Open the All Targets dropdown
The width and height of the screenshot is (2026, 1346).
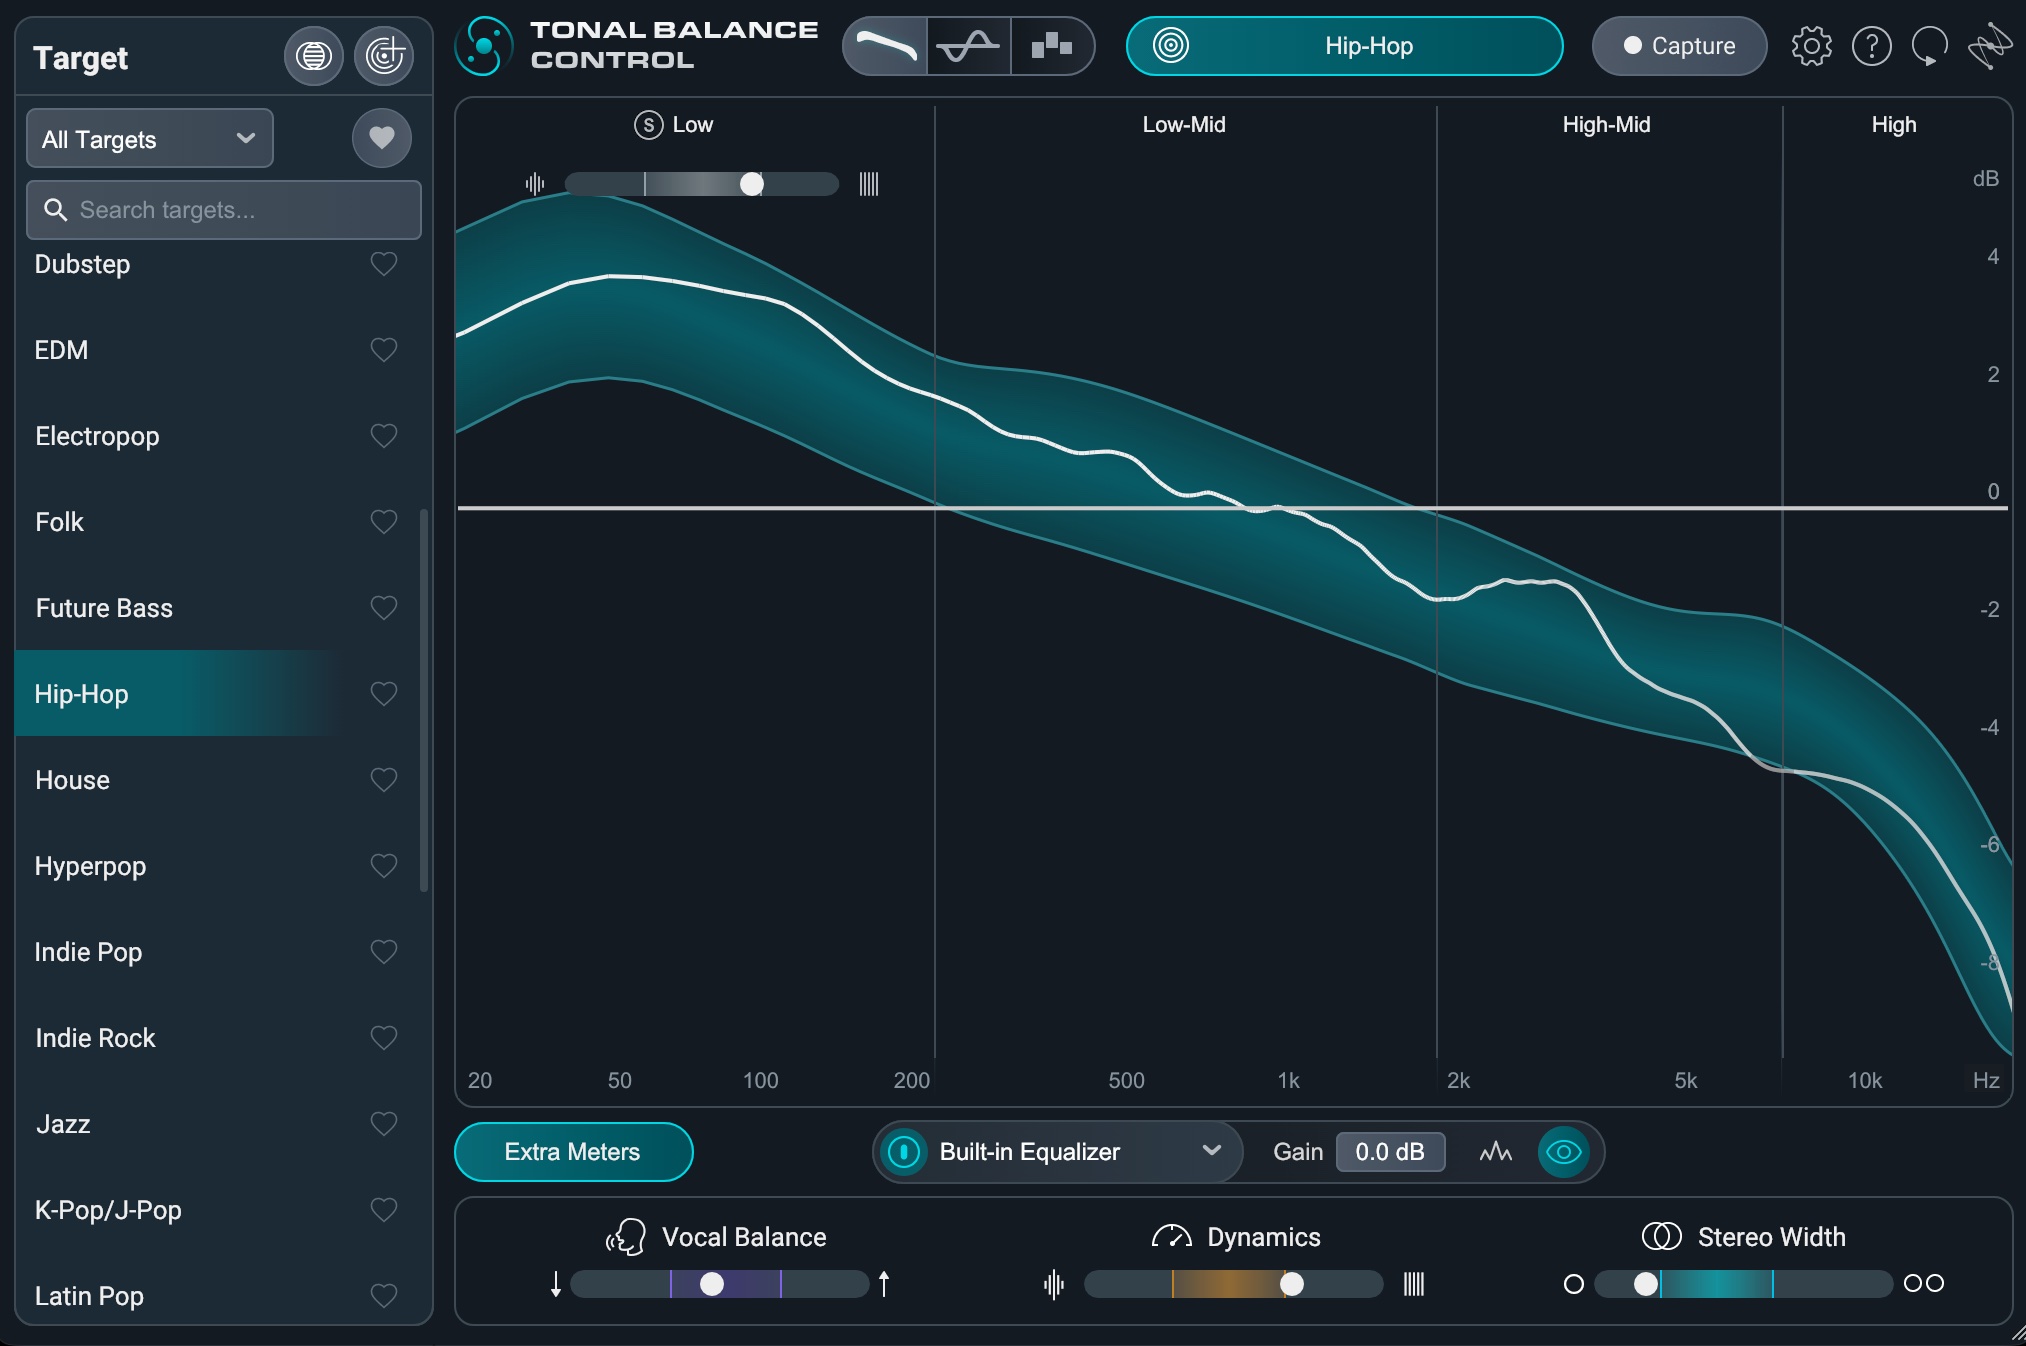click(150, 139)
